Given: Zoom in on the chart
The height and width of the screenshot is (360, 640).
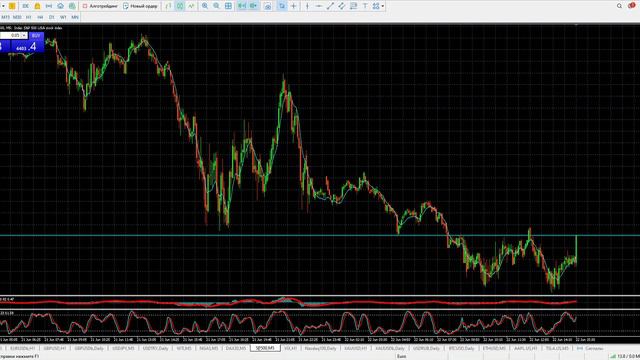Looking at the screenshot, I should coord(205,6).
